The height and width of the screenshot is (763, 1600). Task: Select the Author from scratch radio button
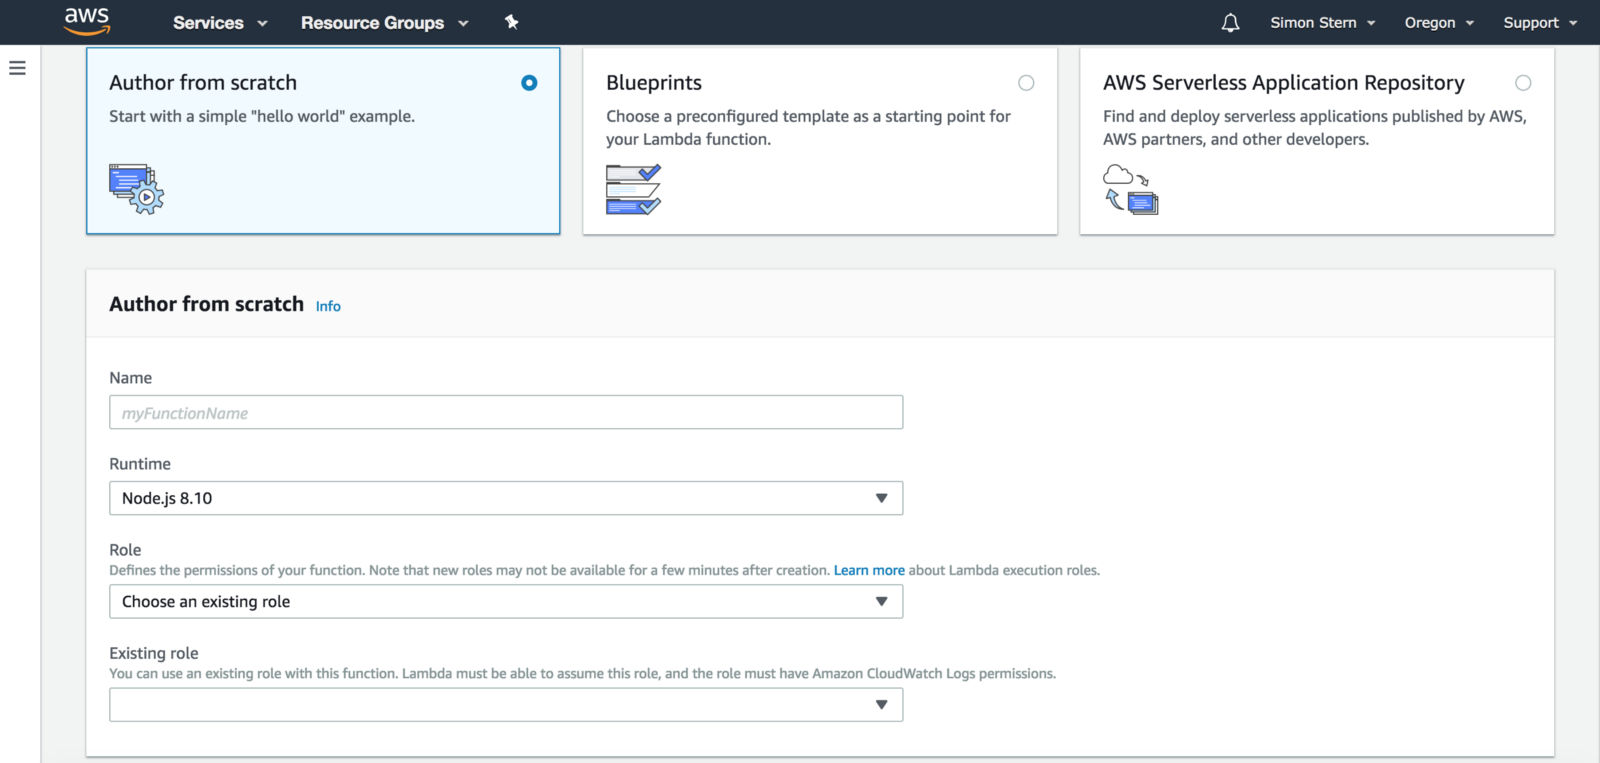[529, 83]
